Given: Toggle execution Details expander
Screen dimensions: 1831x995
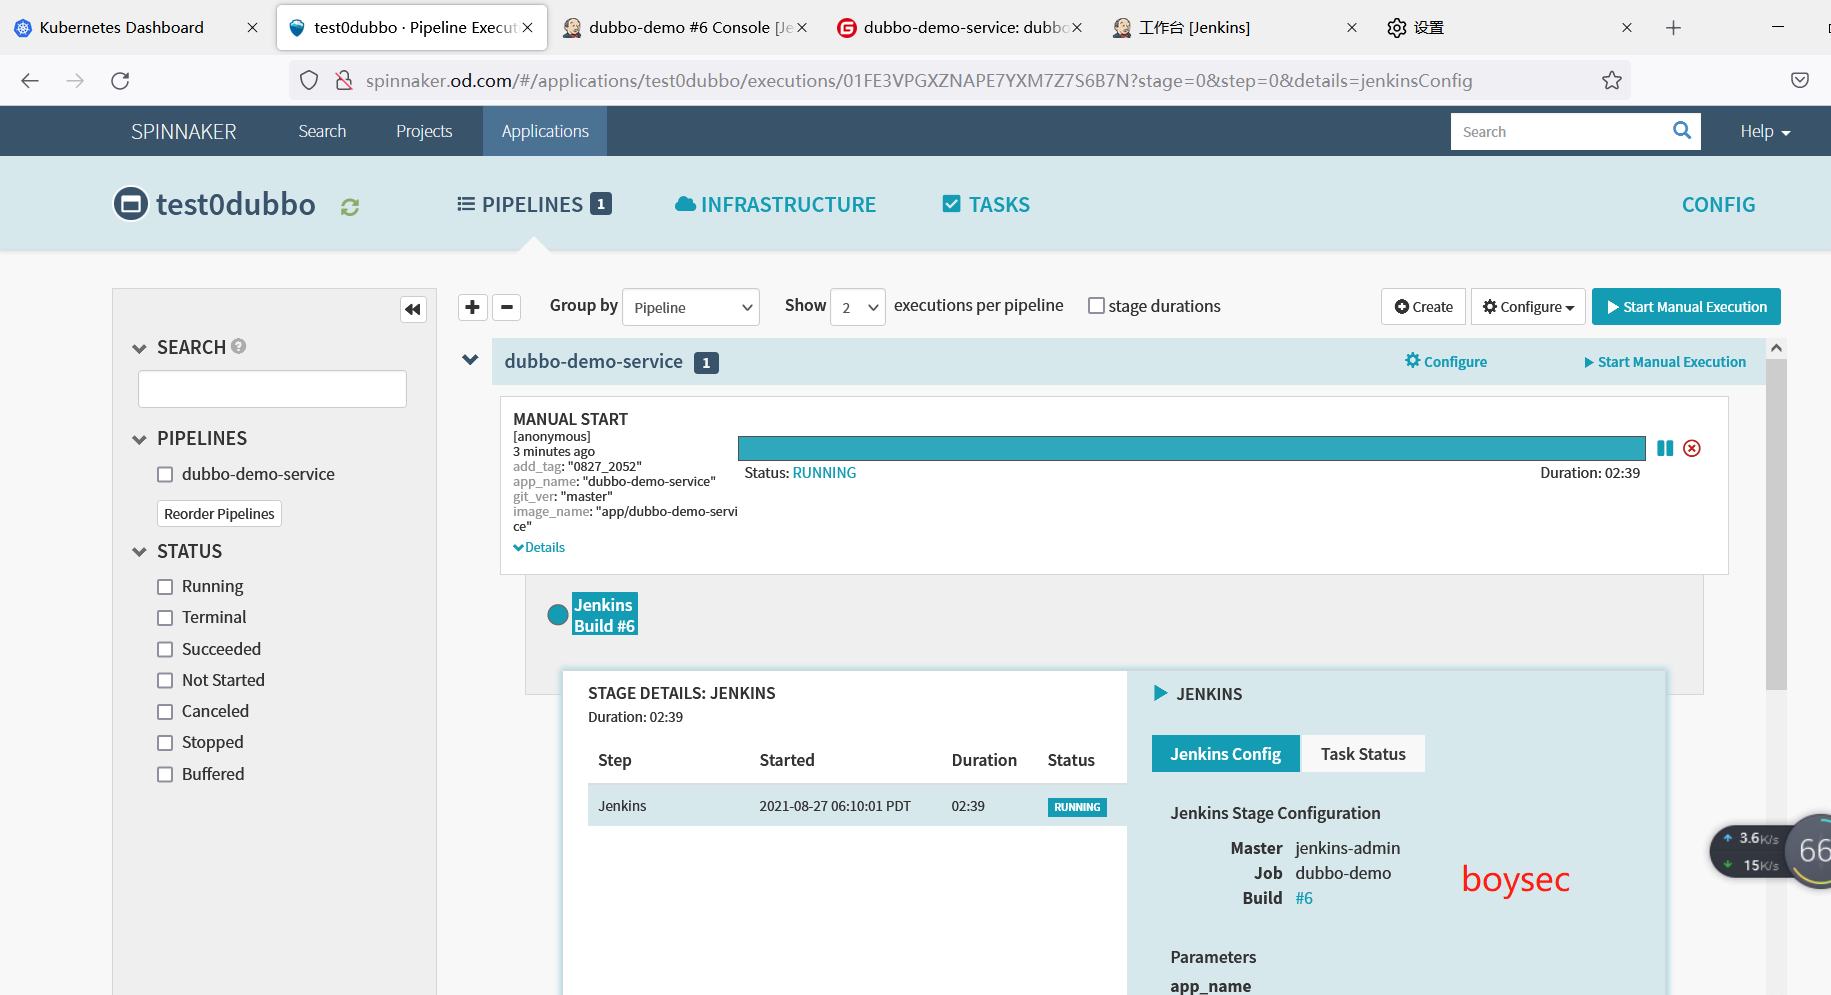Looking at the screenshot, I should (x=540, y=547).
